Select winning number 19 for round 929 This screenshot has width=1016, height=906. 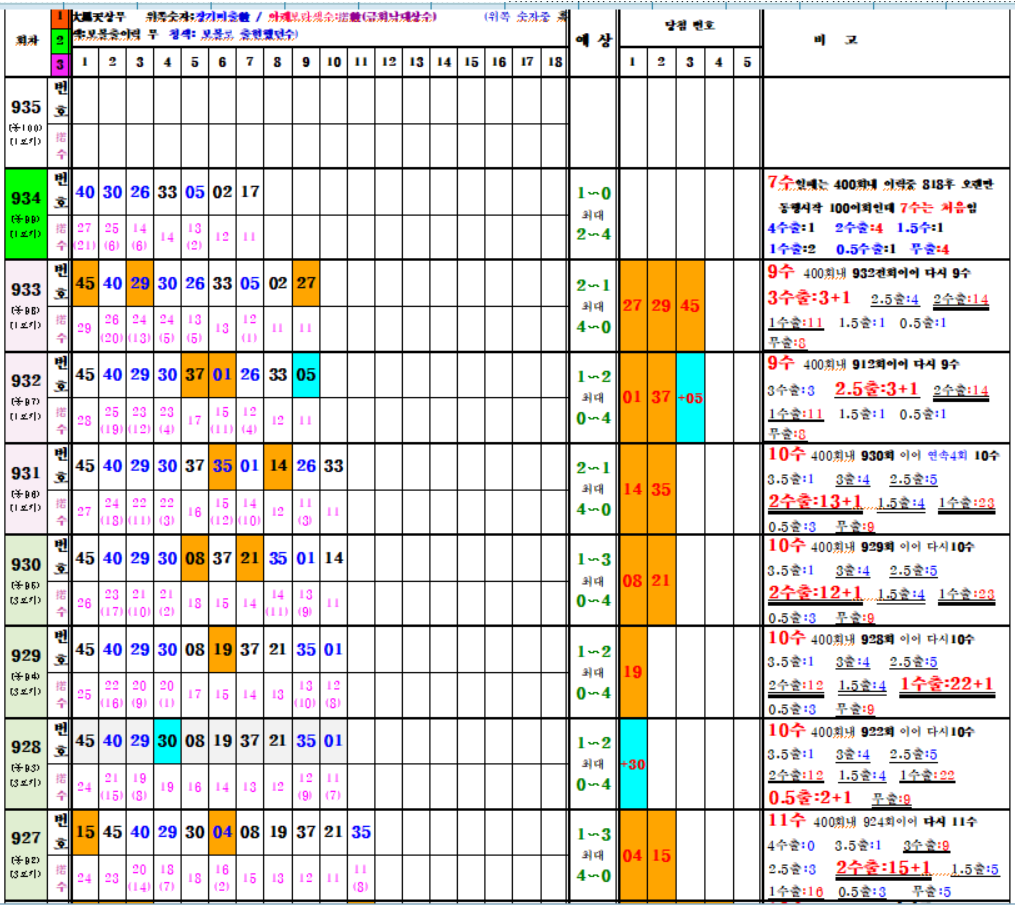tap(633, 672)
